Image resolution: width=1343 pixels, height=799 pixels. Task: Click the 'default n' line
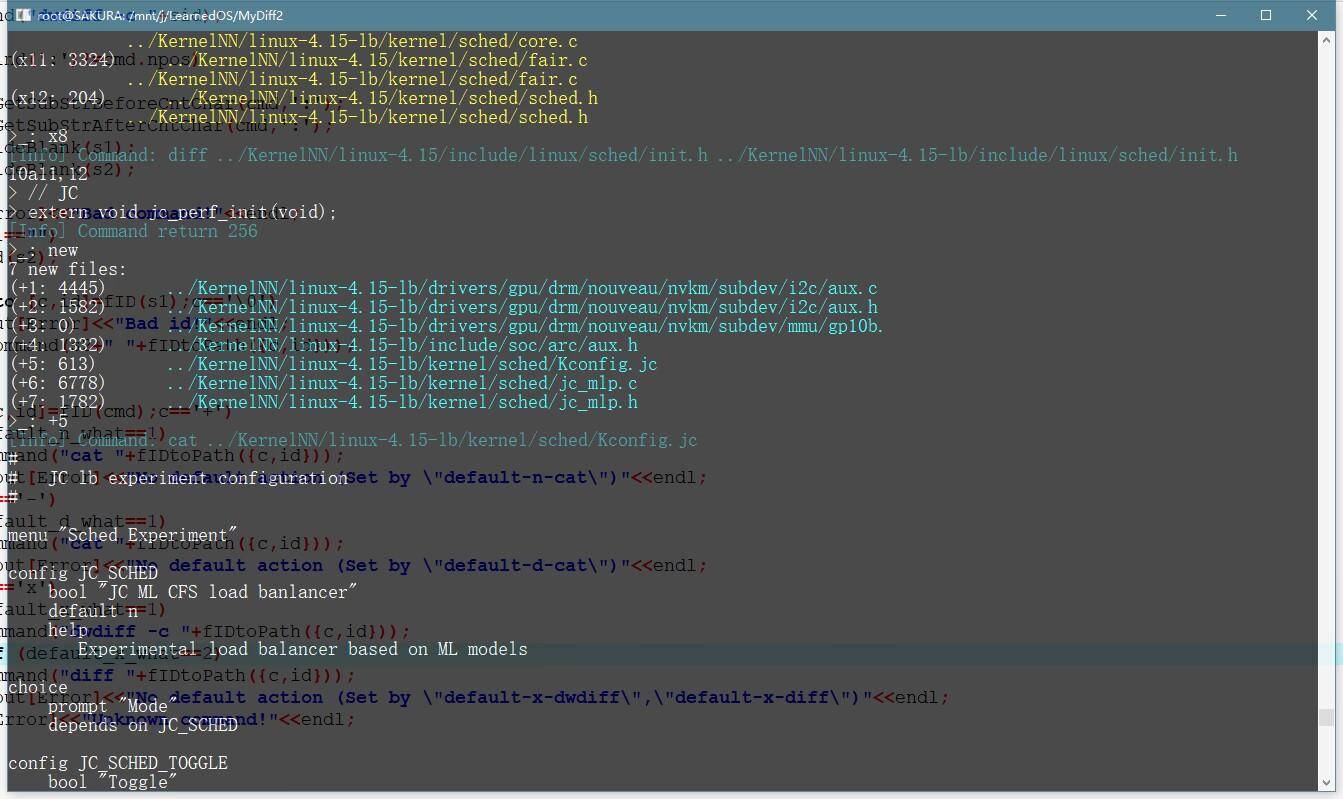[93, 611]
